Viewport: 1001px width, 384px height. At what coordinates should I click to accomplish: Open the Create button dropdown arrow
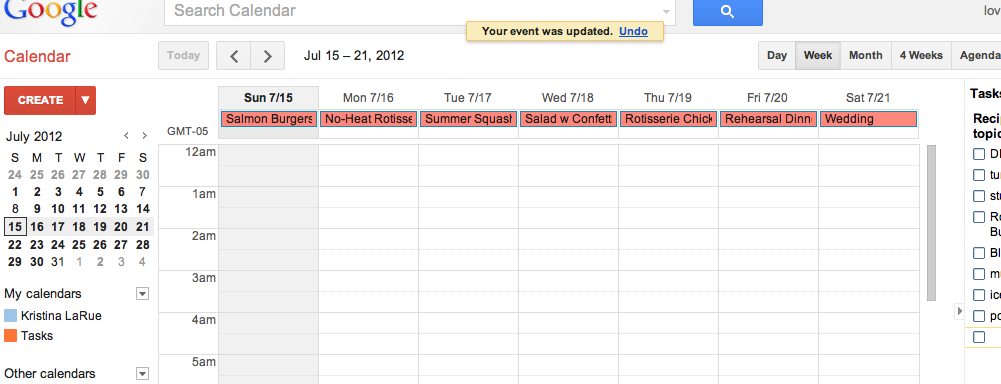click(x=86, y=100)
